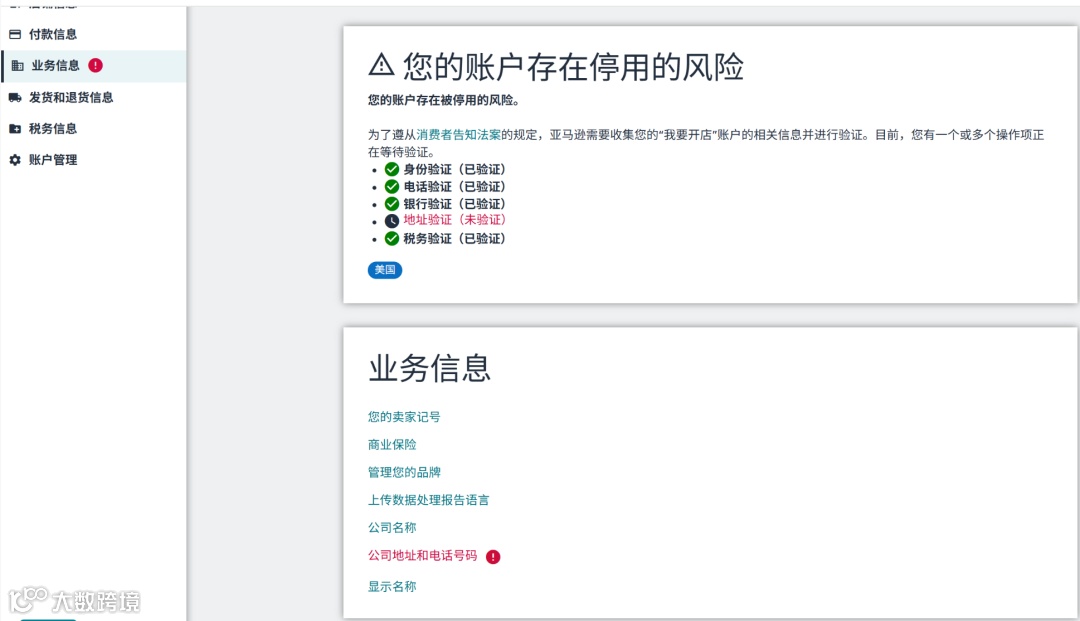Click red alert icon beside 公司地址和电话号码
This screenshot has width=1080, height=621.
coord(493,557)
